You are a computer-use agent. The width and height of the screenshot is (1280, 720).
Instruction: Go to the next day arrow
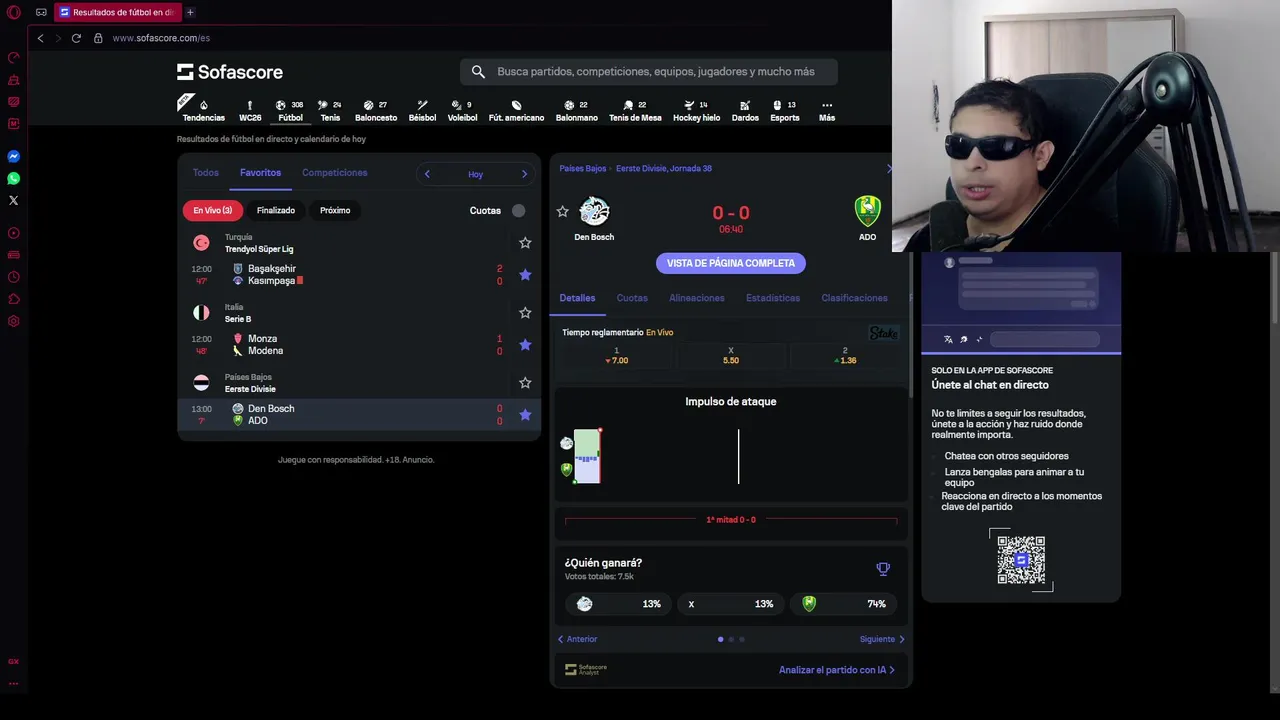(524, 174)
